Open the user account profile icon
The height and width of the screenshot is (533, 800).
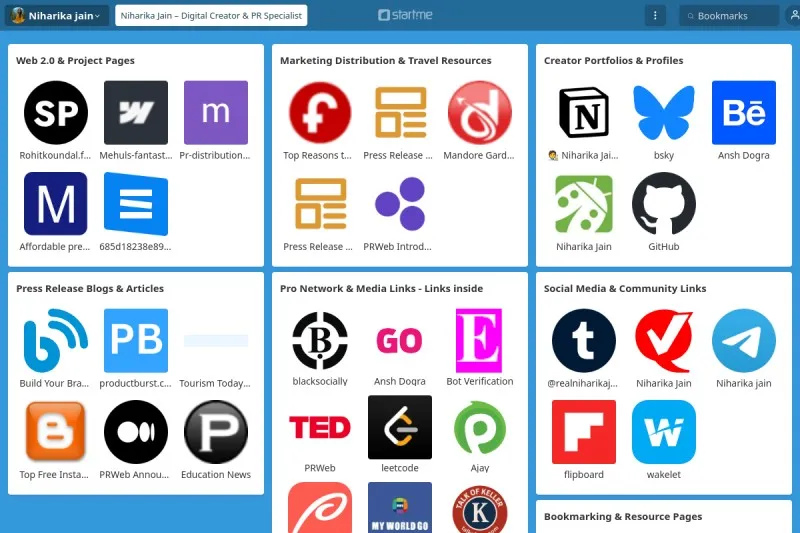coord(784,16)
